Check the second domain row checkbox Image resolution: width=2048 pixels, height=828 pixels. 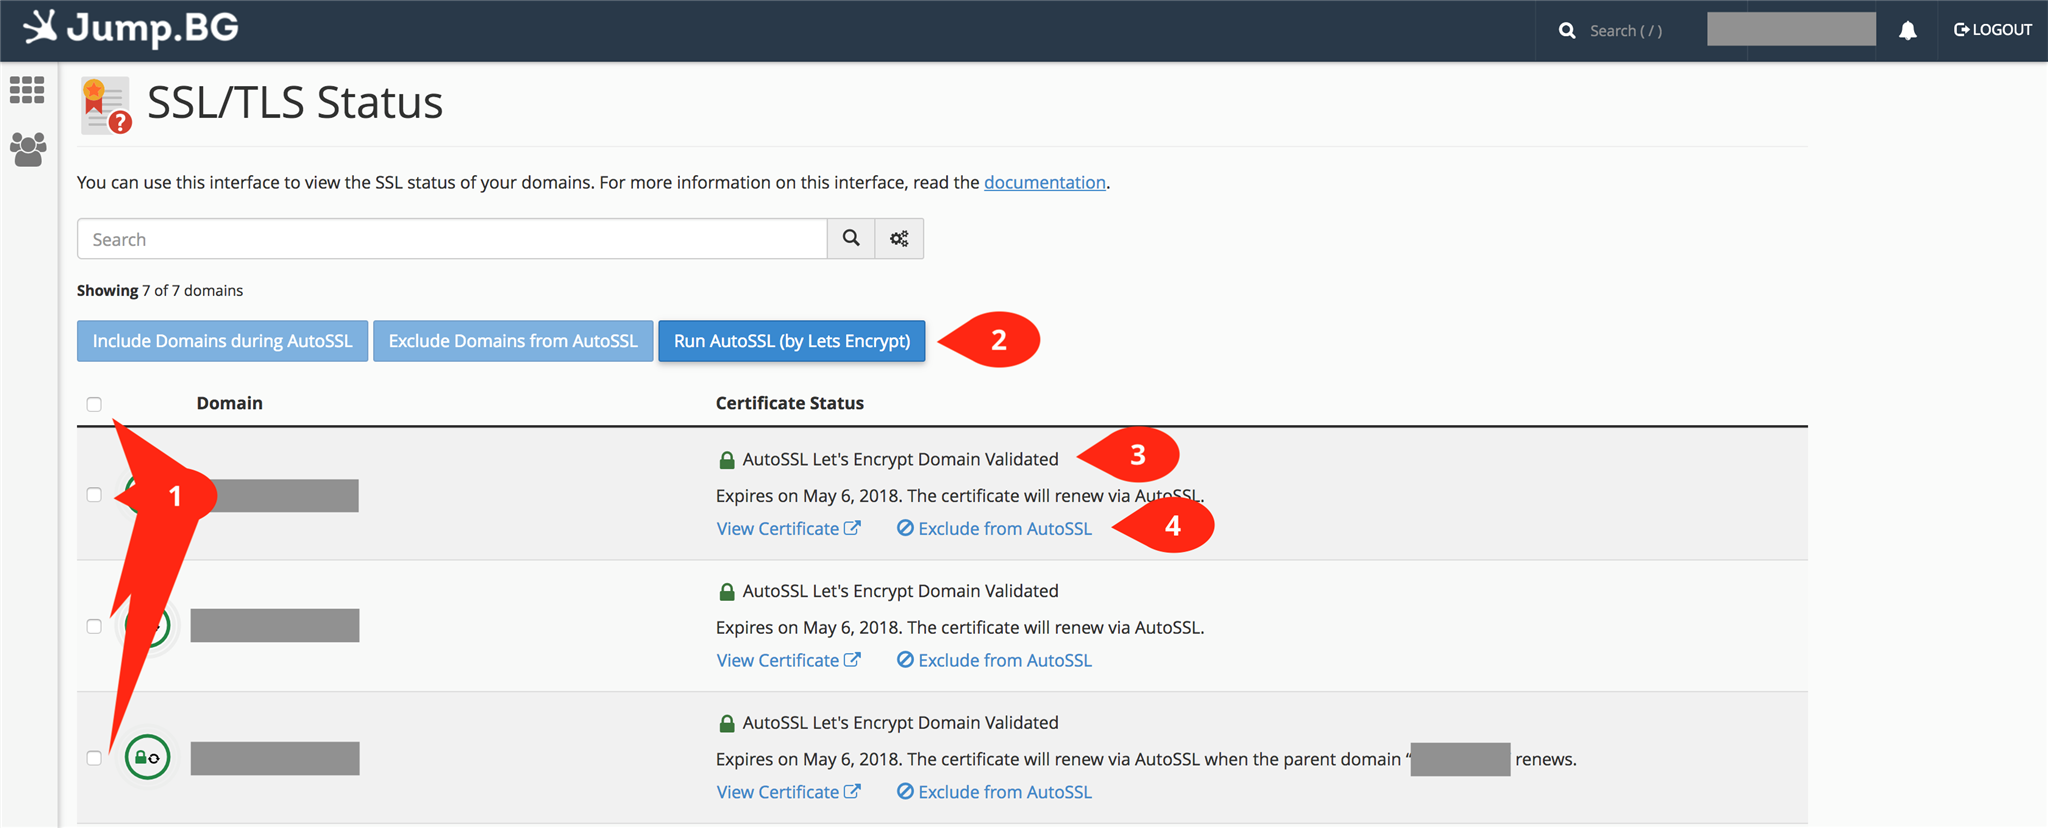click(x=94, y=626)
